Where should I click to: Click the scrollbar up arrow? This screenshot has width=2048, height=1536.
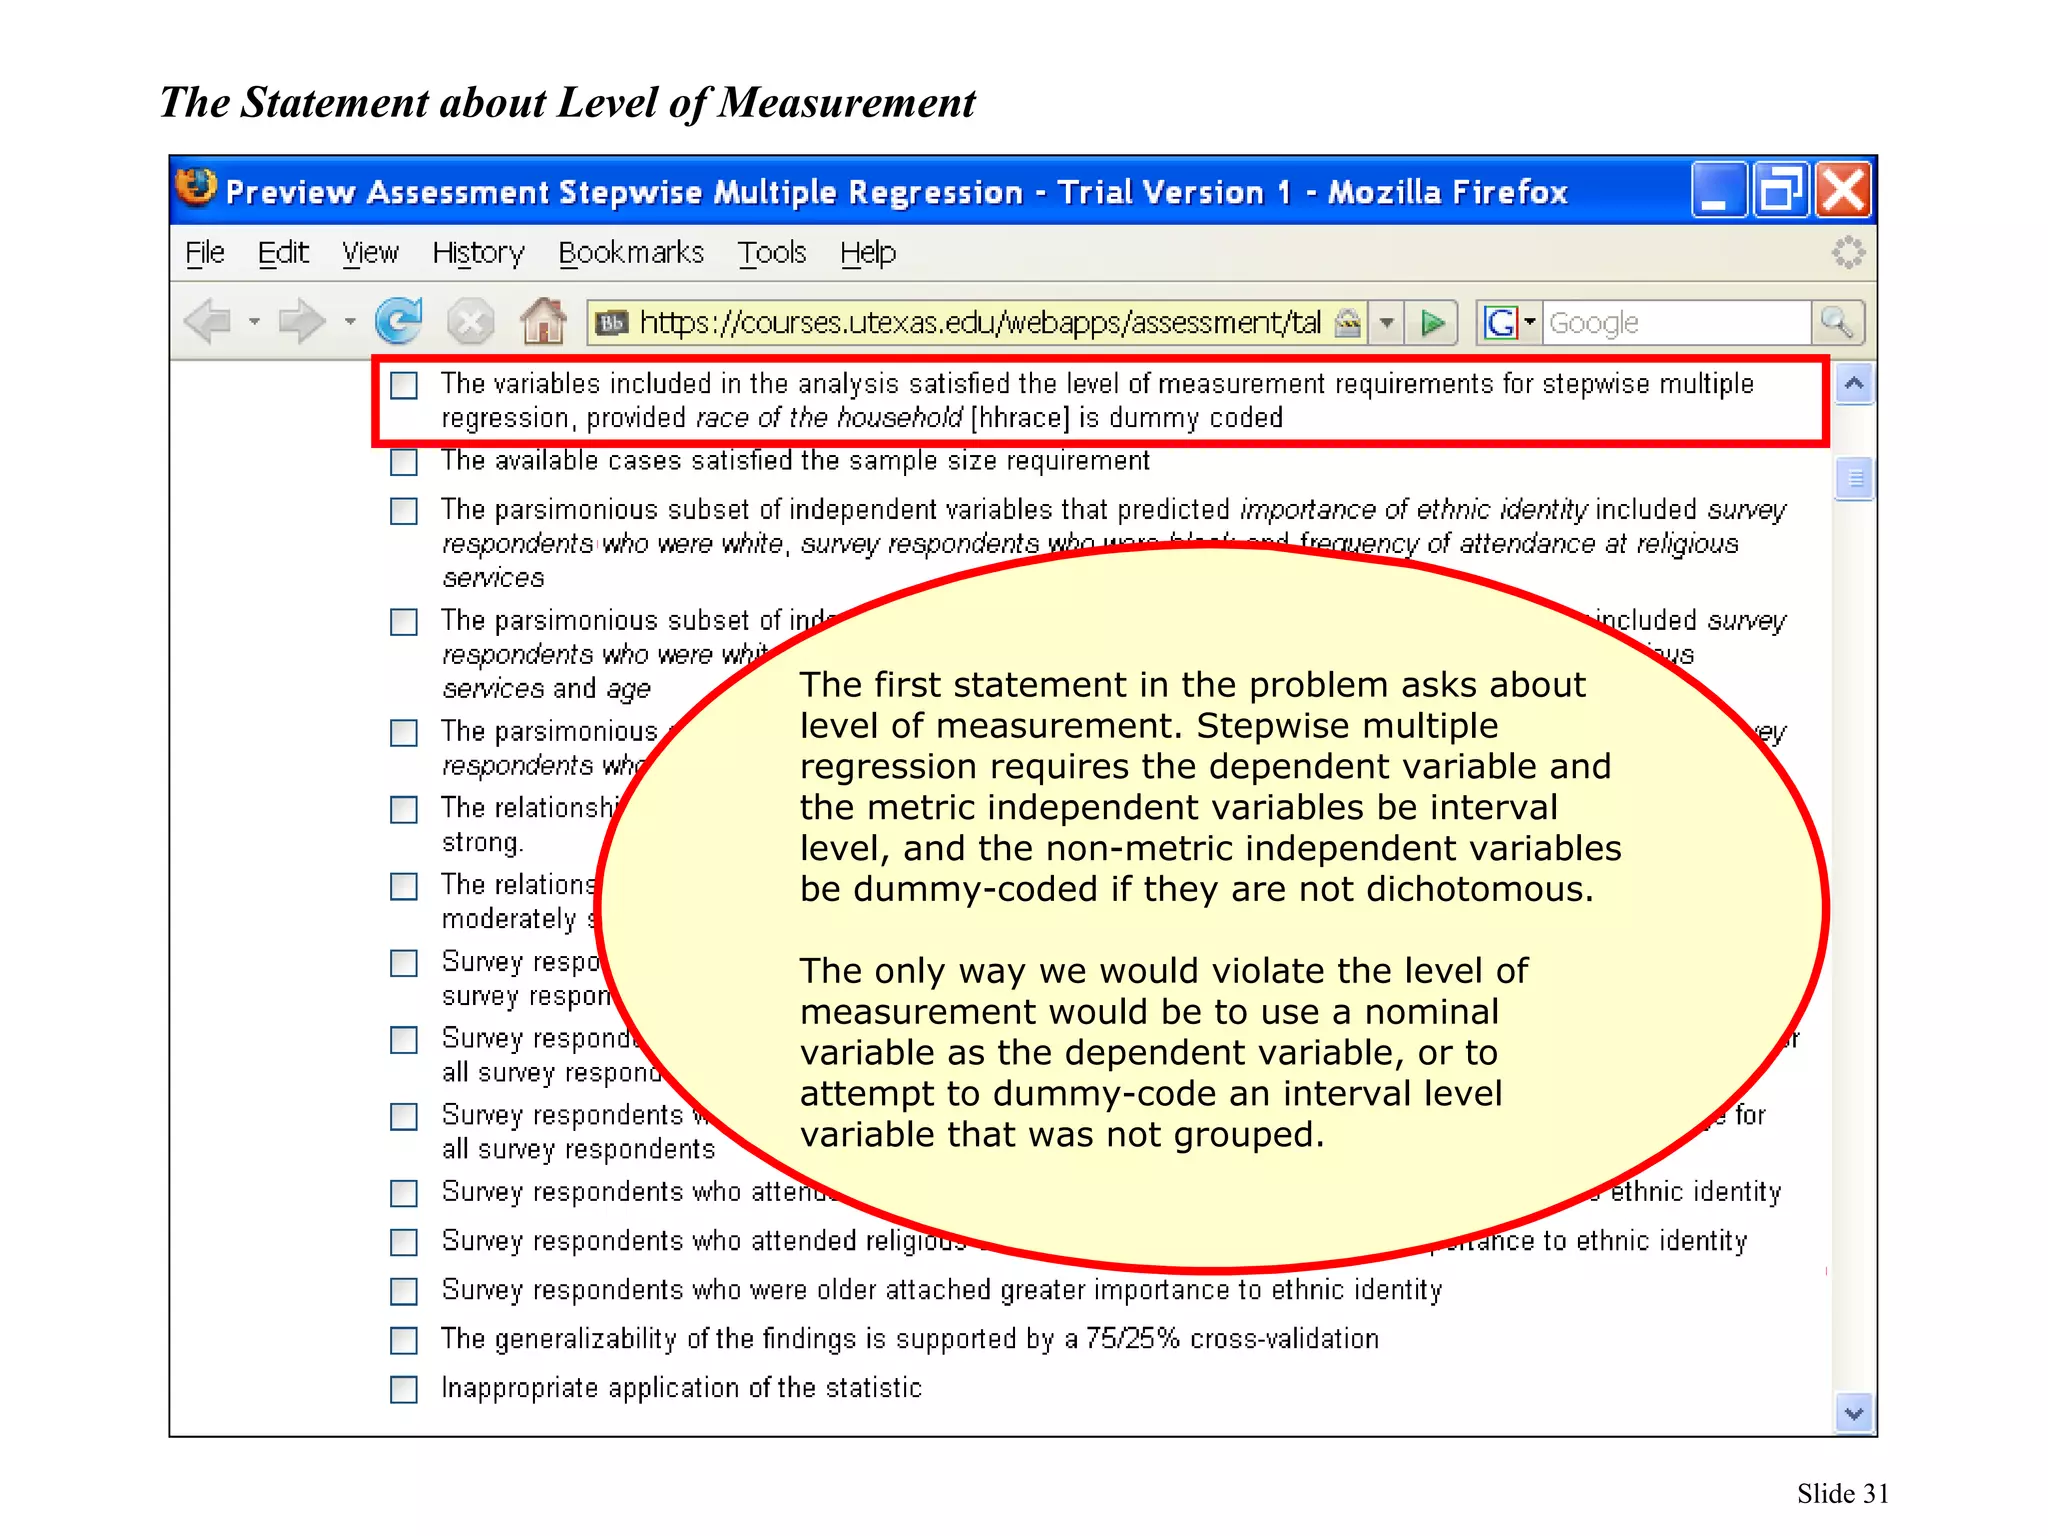pyautogui.click(x=1854, y=384)
